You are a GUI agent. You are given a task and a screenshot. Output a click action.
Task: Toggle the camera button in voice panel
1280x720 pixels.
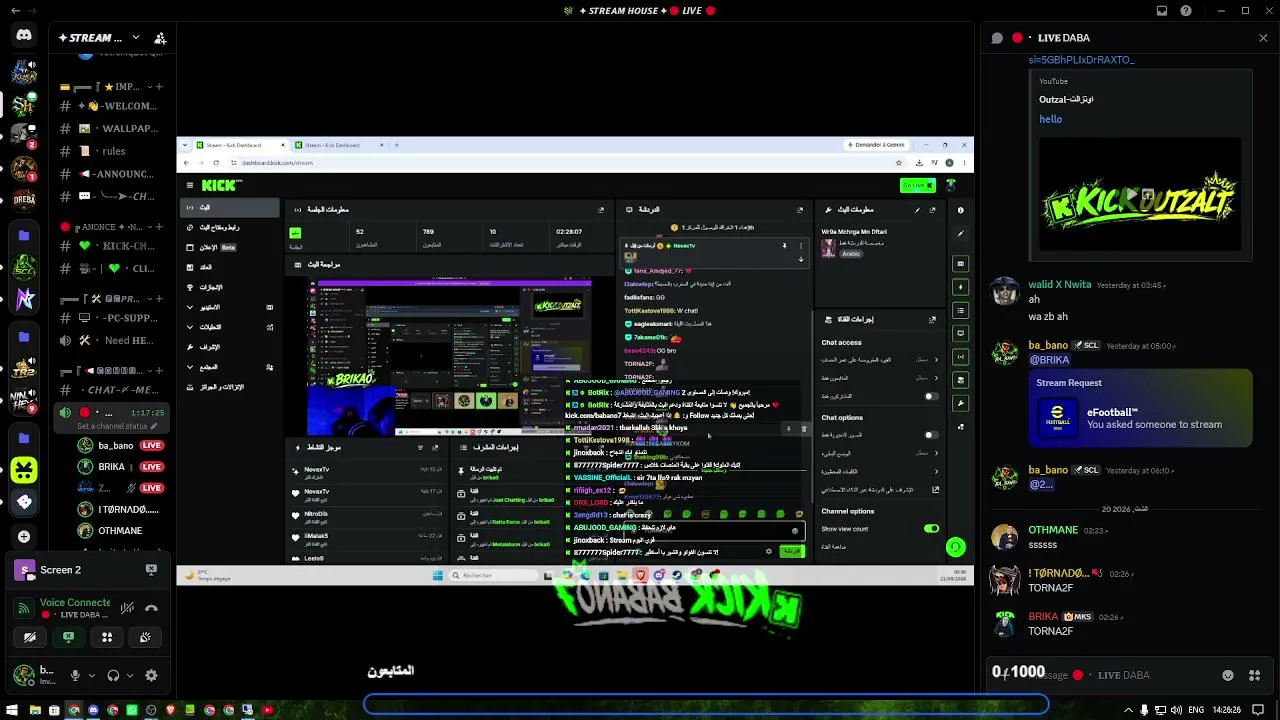tap(30, 637)
